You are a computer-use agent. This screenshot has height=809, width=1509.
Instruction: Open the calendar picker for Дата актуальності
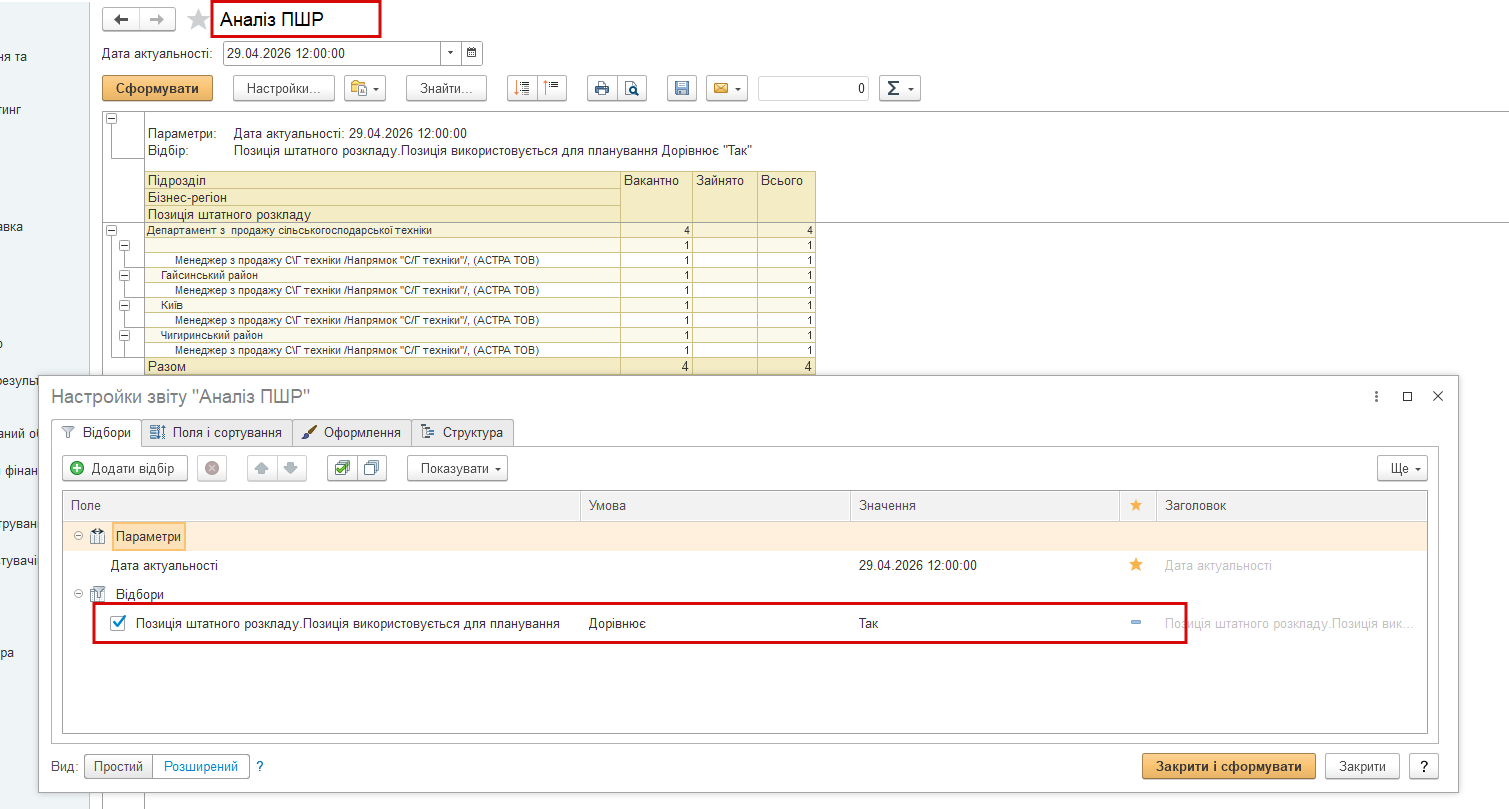coord(472,53)
